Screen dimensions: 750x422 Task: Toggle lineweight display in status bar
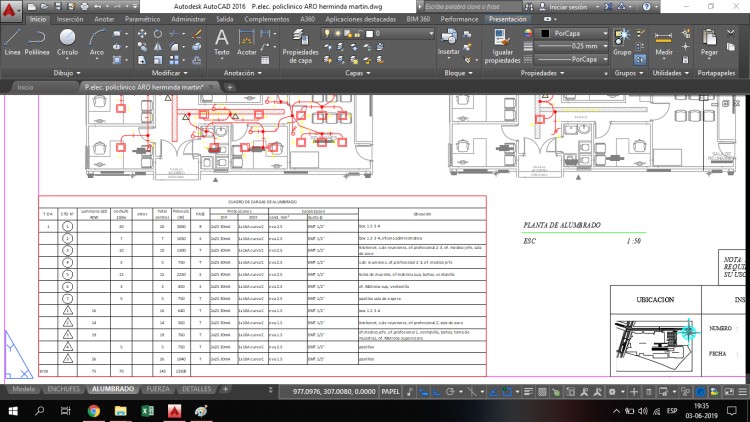[x=529, y=391]
